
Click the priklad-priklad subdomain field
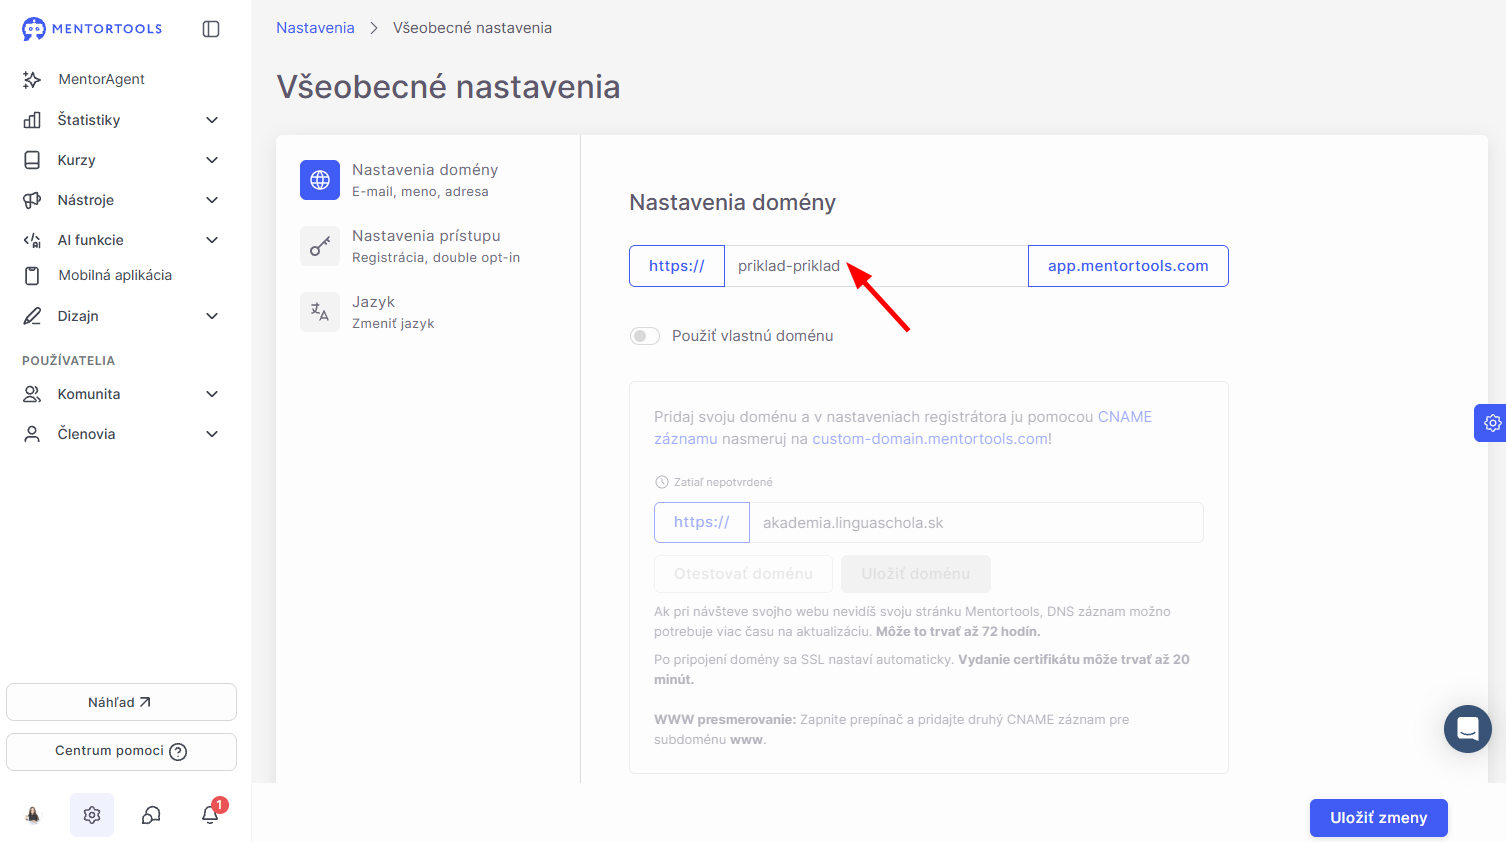tap(876, 266)
